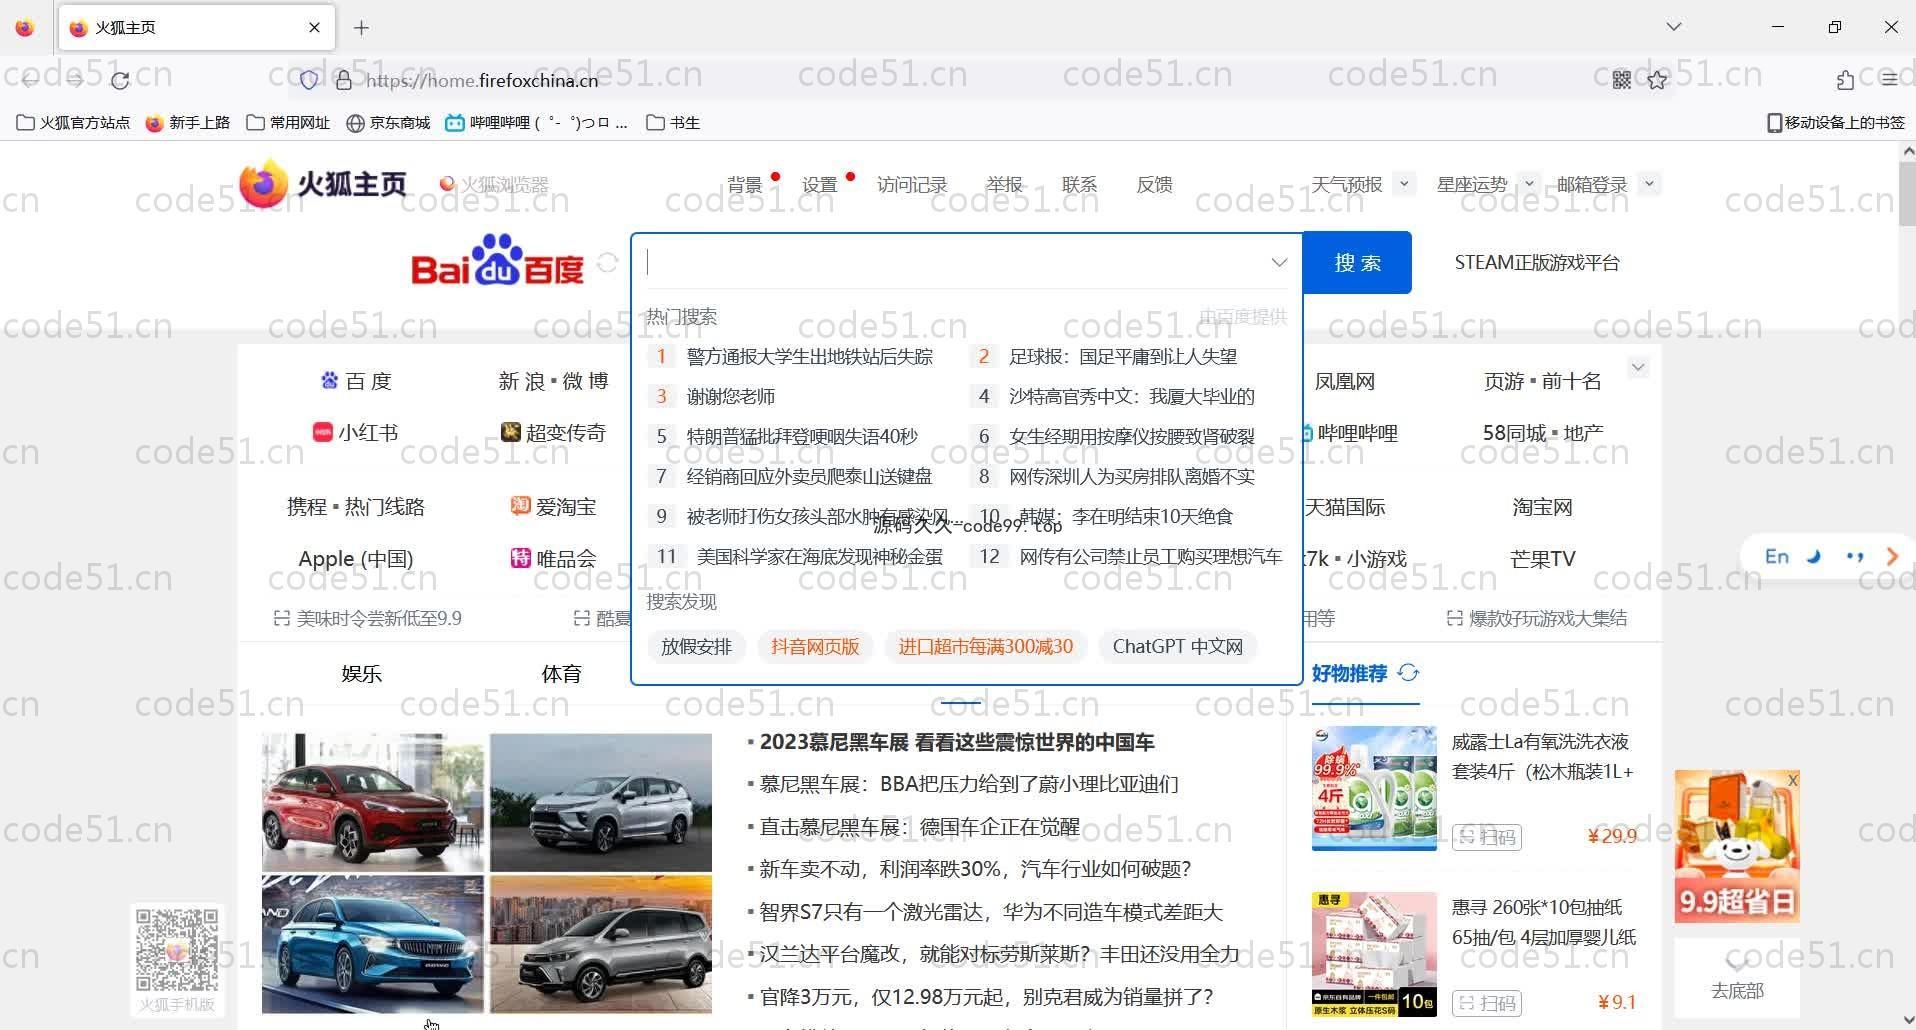Click the Baidu logo

pos(497,260)
